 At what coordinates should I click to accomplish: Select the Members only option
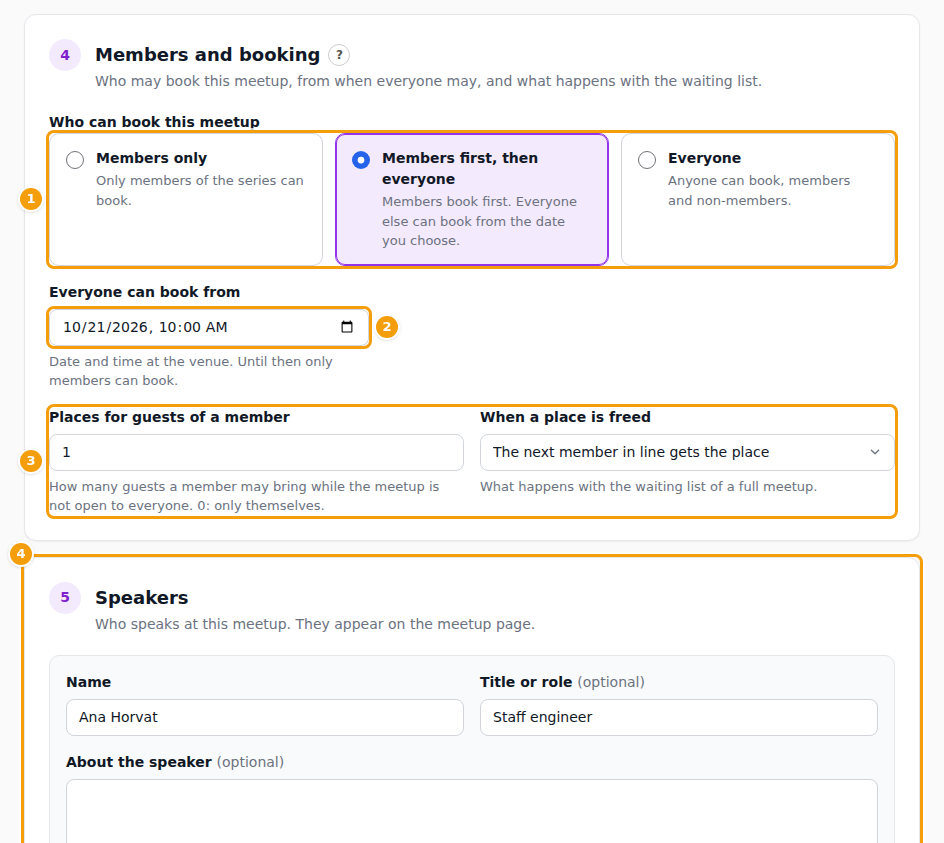(x=186, y=199)
